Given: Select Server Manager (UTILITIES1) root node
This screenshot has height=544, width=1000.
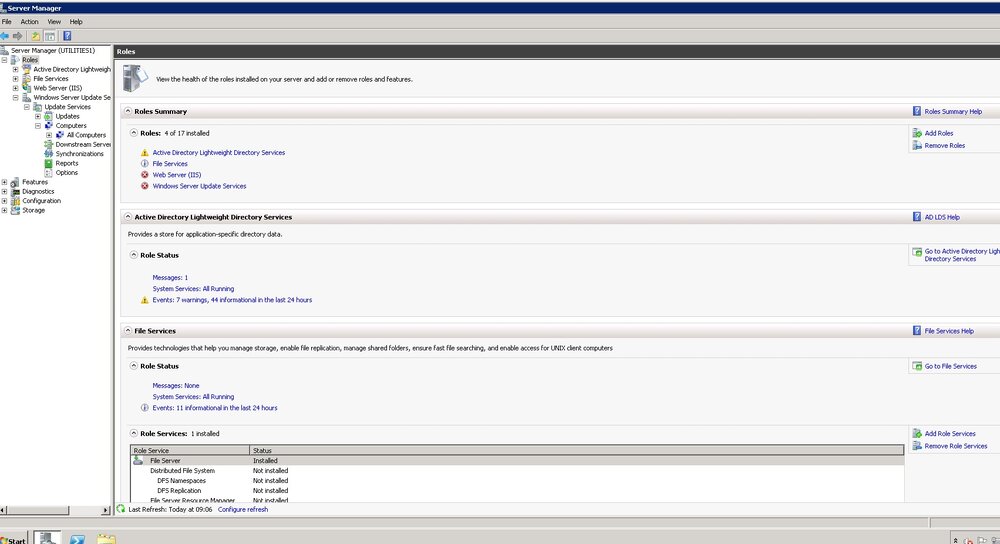Looking at the screenshot, I should [x=53, y=50].
